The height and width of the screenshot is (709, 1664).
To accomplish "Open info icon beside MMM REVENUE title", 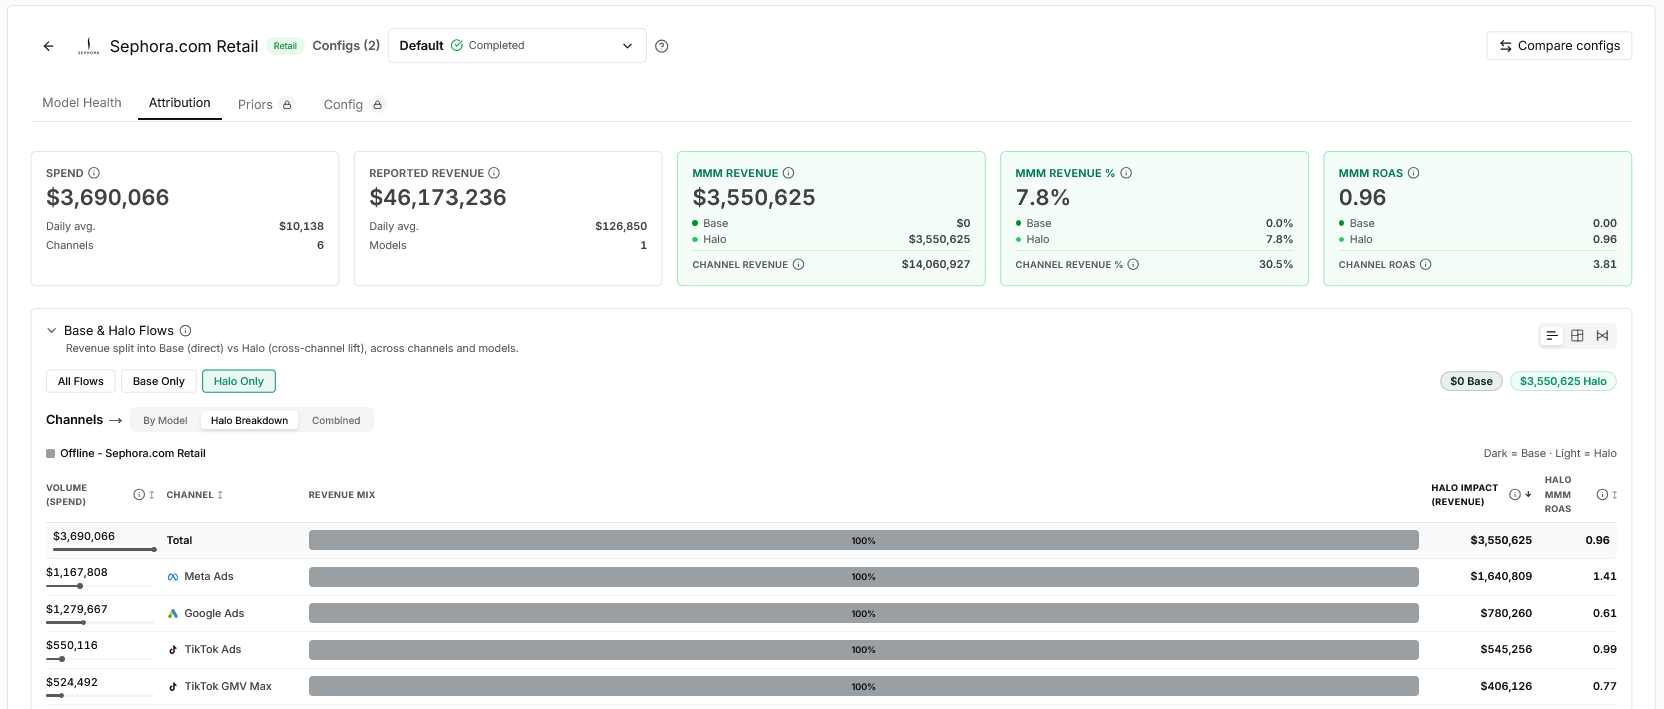I will point(788,173).
